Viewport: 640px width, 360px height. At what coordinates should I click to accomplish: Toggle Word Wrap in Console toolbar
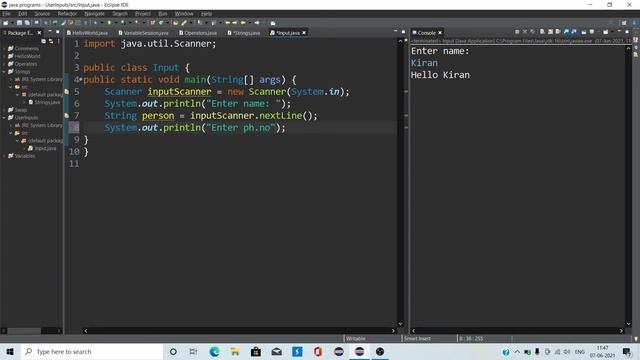point(558,32)
